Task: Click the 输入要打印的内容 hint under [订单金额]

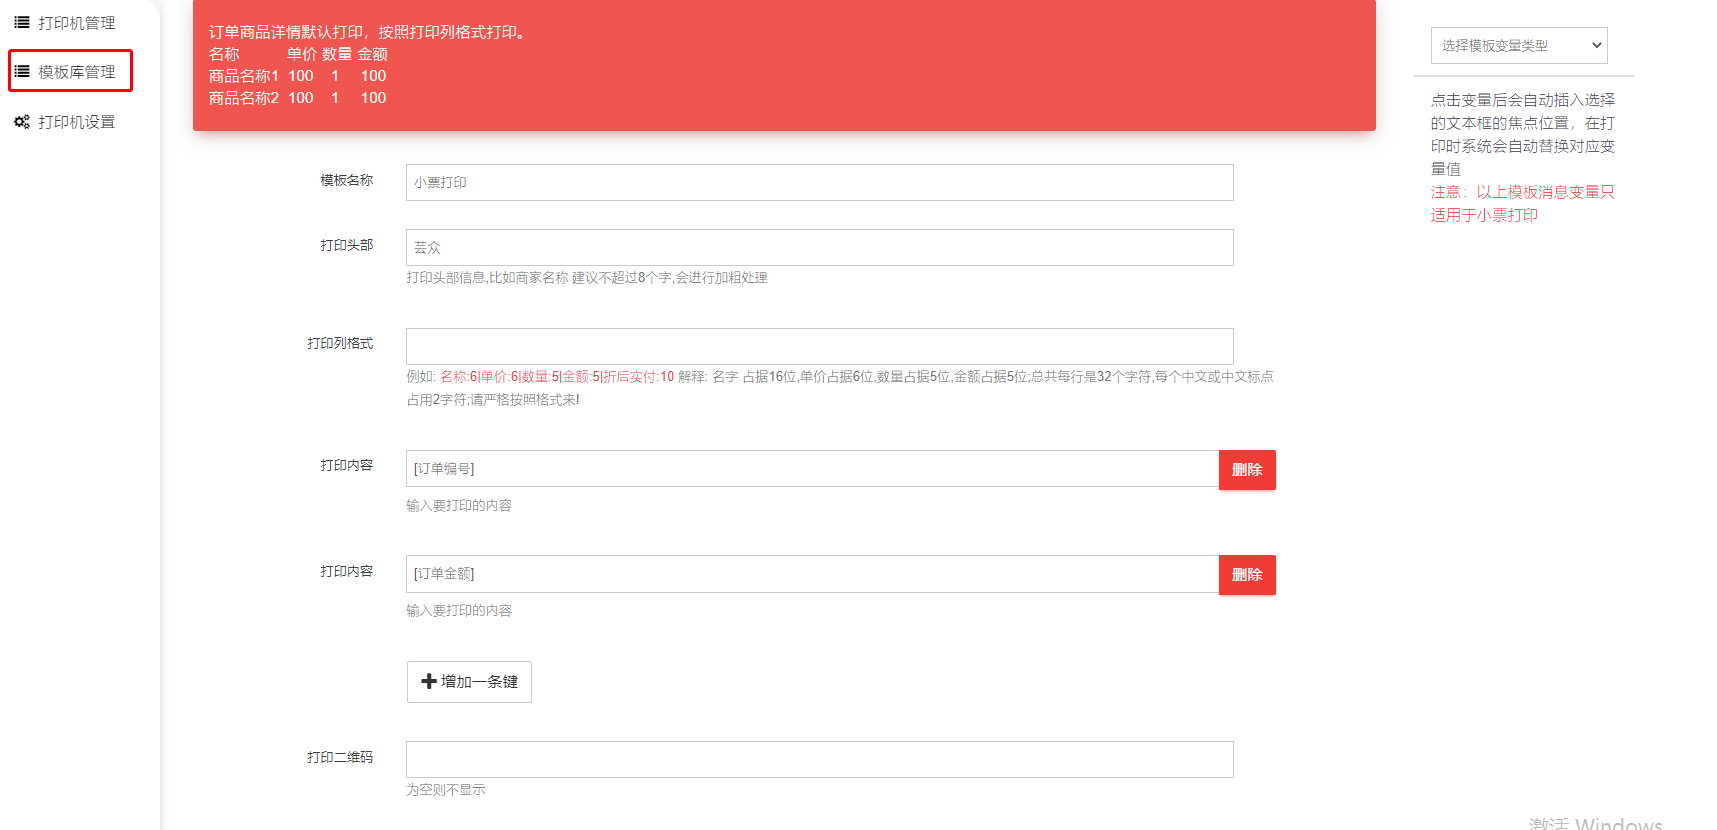Action: pyautogui.click(x=459, y=610)
